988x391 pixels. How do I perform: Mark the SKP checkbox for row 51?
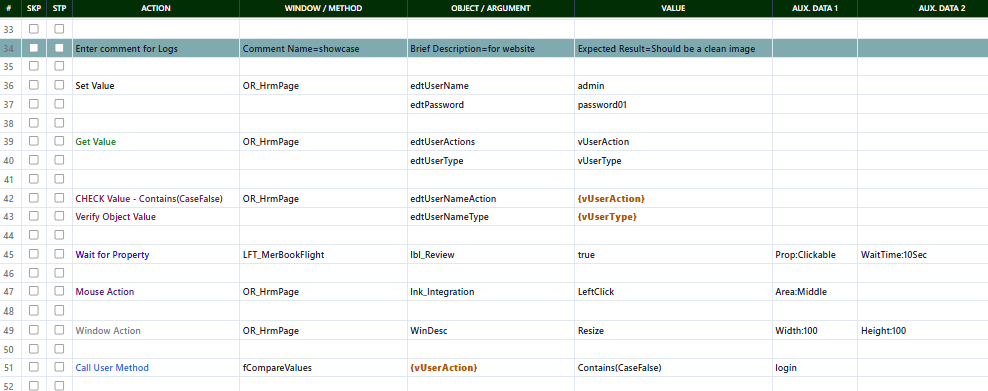(x=34, y=367)
